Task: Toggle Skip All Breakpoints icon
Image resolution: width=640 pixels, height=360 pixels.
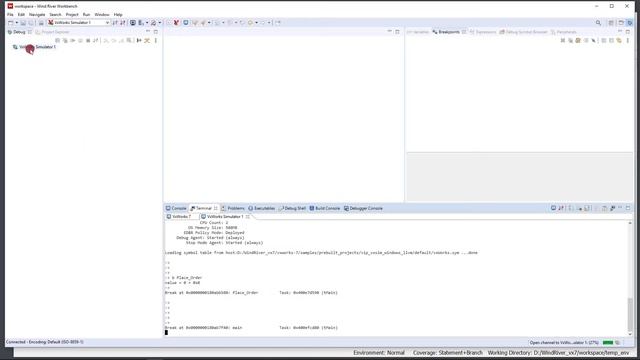Action: point(593,40)
